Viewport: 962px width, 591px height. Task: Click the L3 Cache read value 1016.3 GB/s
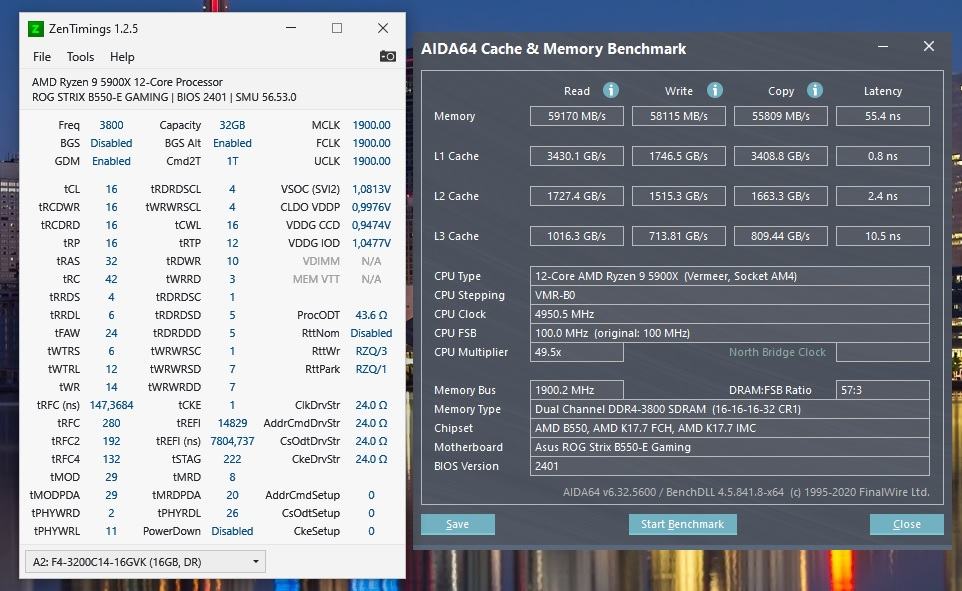point(577,236)
